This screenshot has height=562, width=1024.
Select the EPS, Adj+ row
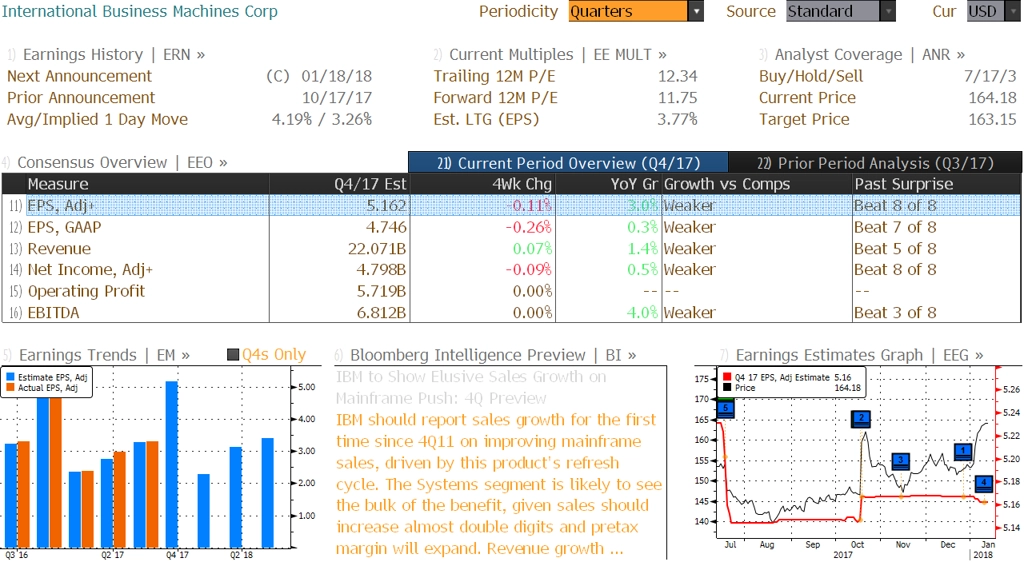pos(511,206)
